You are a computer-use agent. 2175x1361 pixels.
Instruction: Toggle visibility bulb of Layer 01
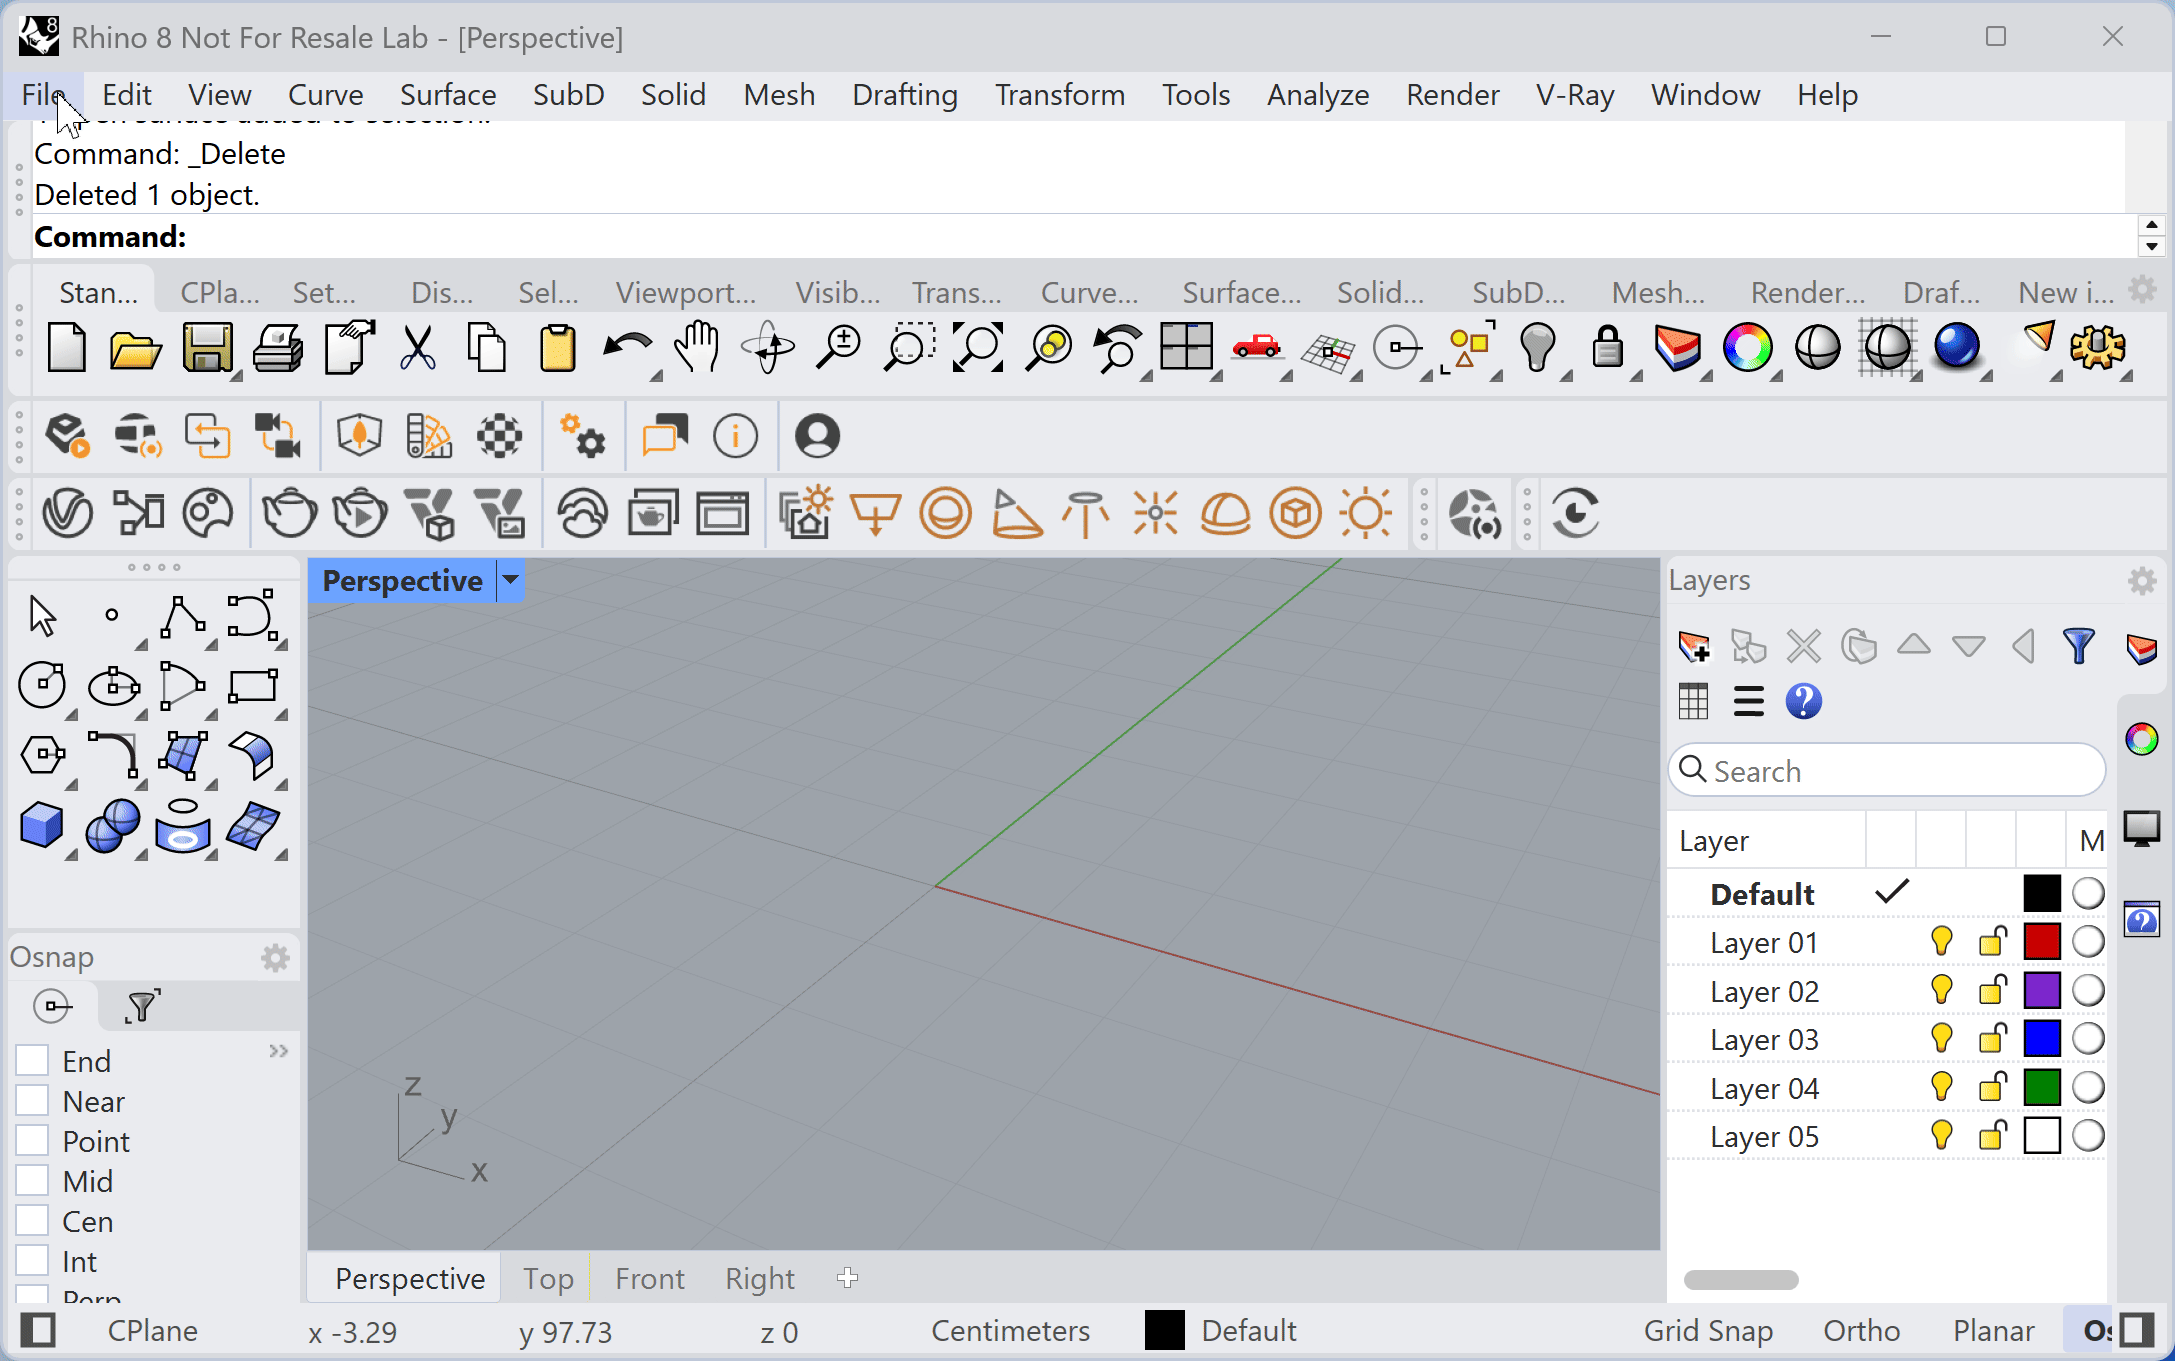tap(1941, 942)
